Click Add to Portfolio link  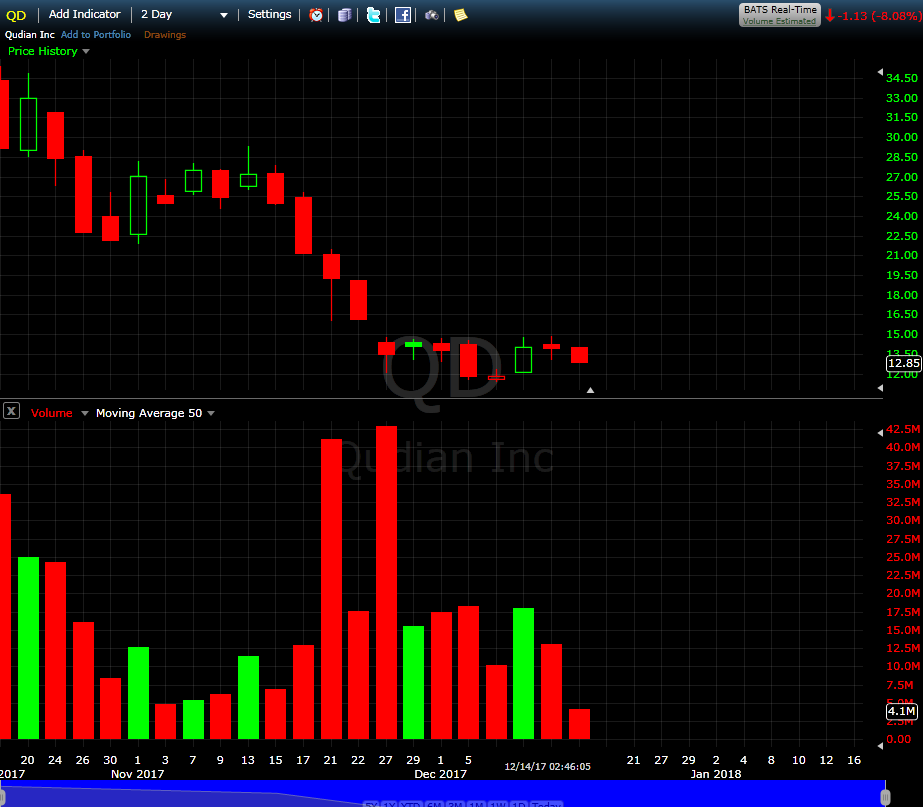pyautogui.click(x=96, y=35)
